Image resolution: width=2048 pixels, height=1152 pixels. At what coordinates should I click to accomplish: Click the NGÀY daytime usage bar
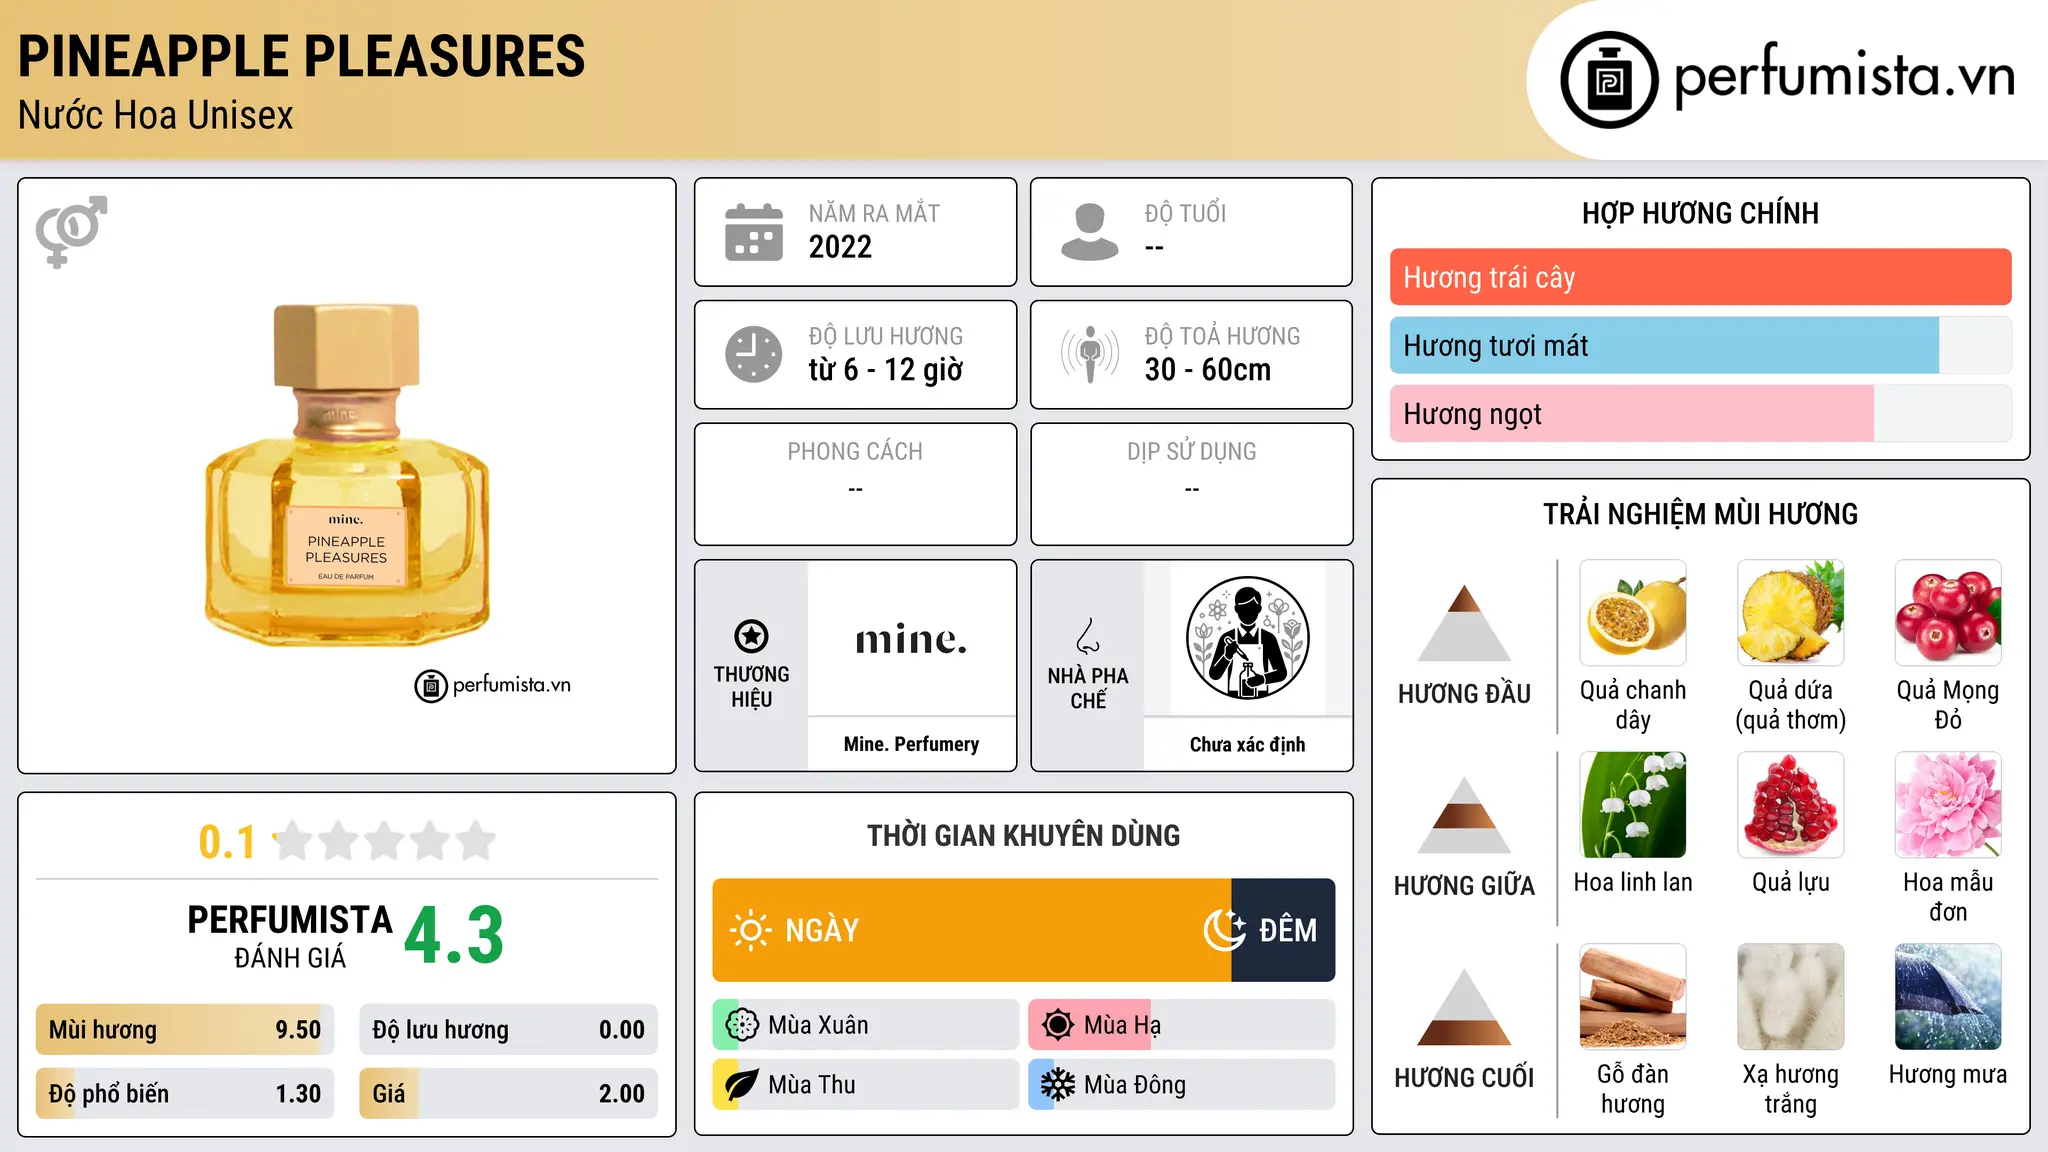(x=971, y=930)
